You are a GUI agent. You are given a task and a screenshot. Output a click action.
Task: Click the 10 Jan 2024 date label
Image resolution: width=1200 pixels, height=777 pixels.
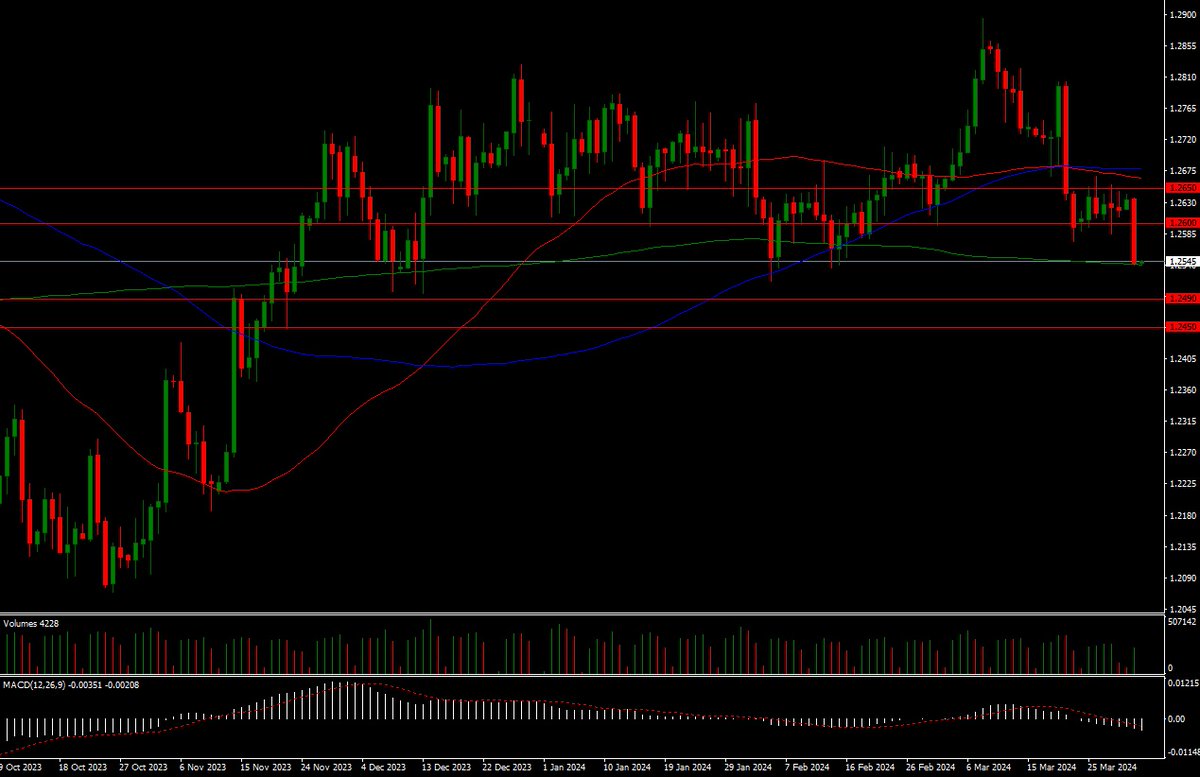pos(625,768)
